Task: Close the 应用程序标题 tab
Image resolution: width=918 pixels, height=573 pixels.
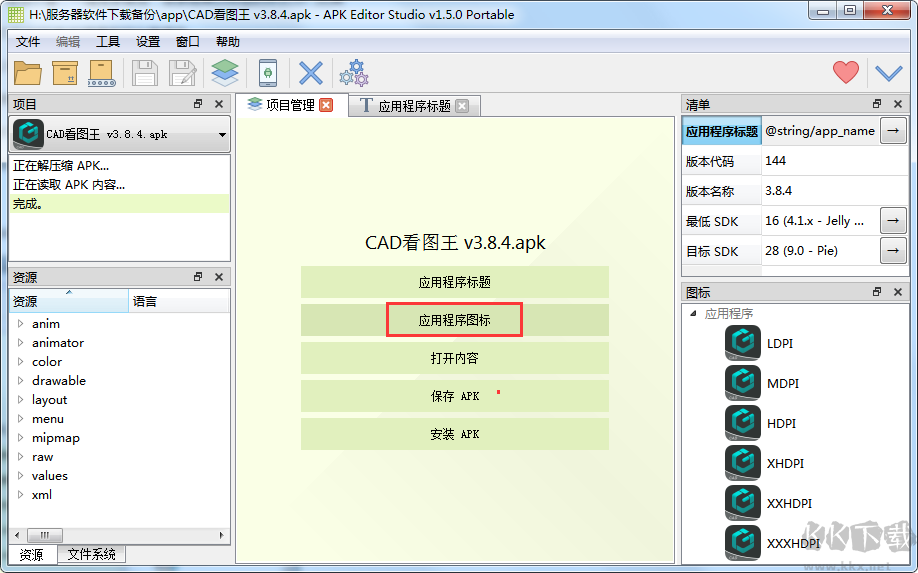Action: pyautogui.click(x=462, y=106)
